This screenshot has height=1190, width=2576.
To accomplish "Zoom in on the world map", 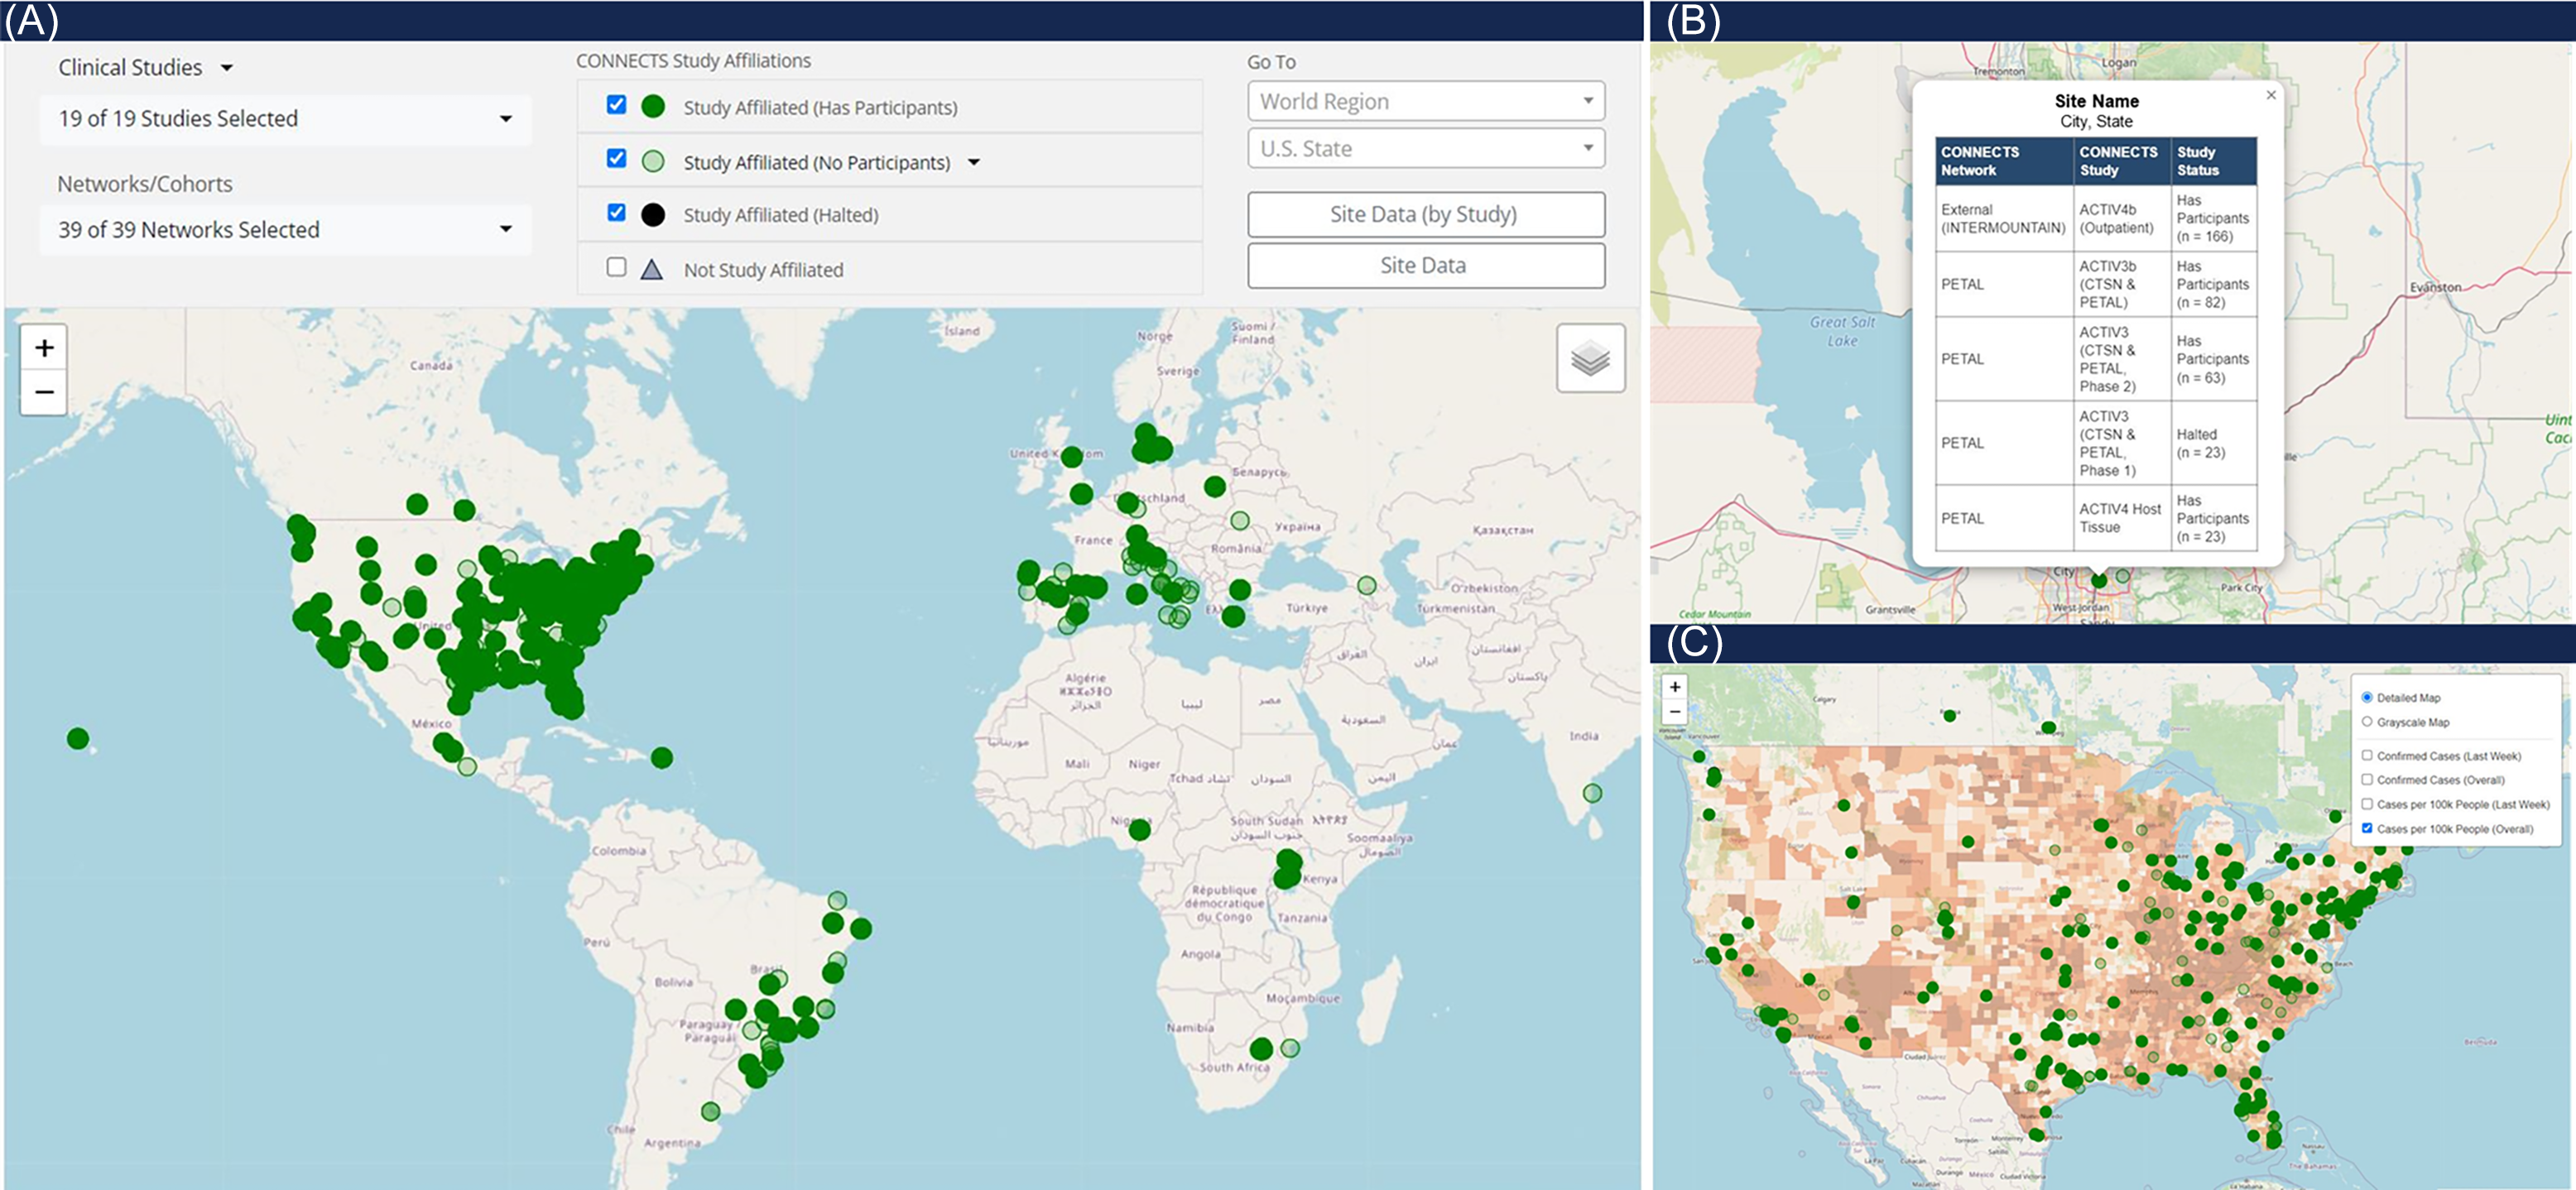I will [44, 348].
